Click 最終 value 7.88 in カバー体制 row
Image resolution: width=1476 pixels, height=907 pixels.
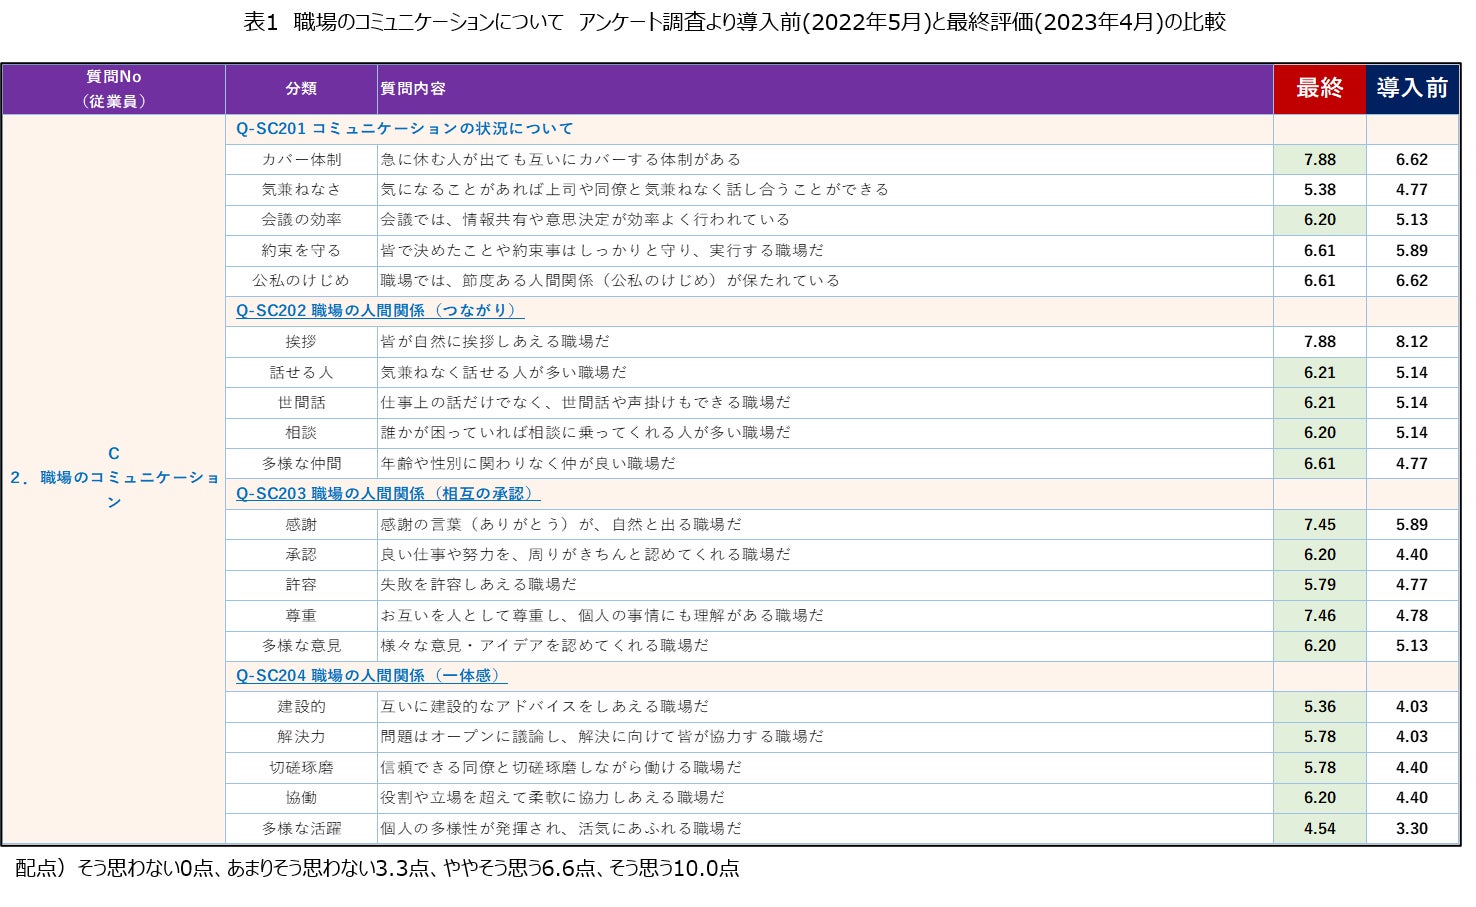(x=1319, y=160)
